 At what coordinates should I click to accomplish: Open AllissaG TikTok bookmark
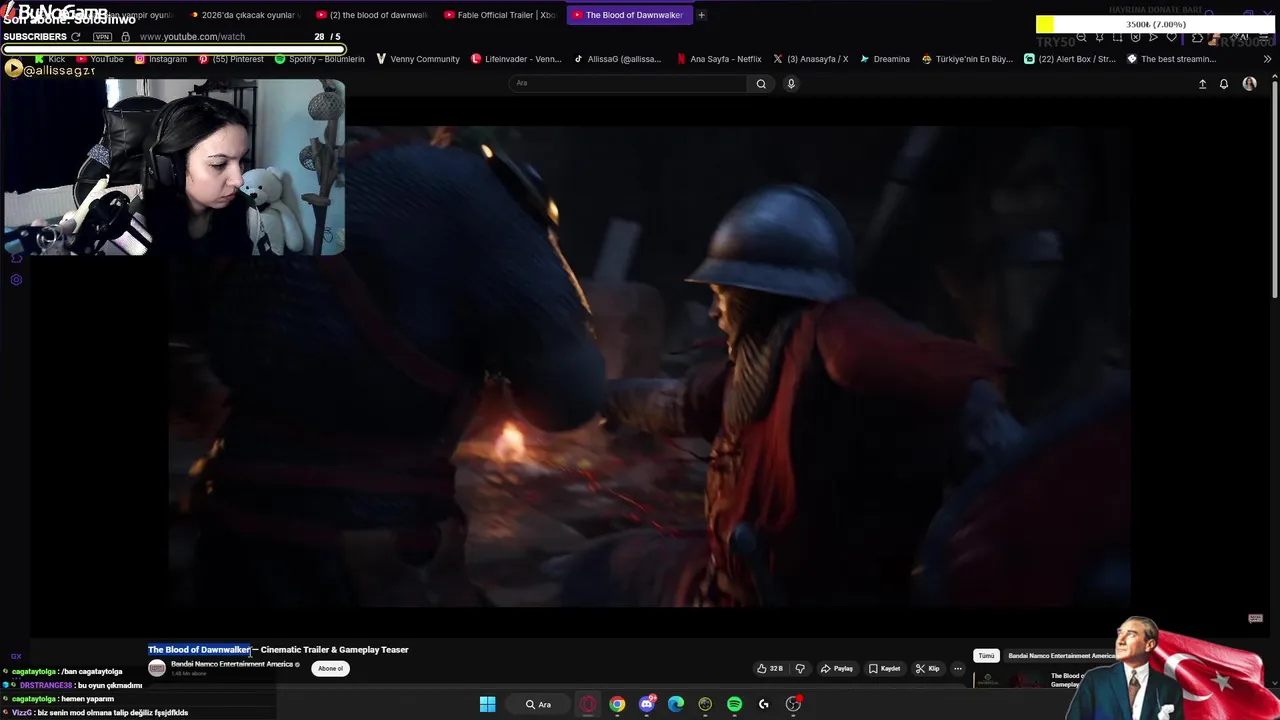click(617, 59)
